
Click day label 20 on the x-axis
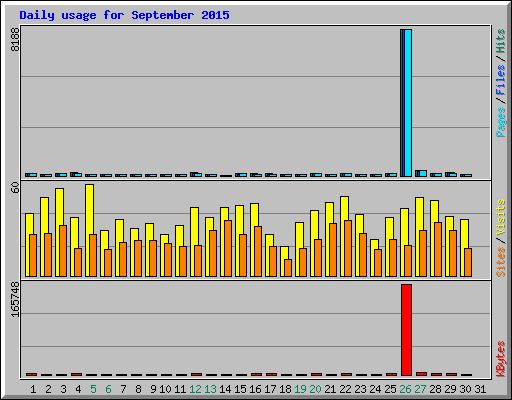tap(315, 389)
